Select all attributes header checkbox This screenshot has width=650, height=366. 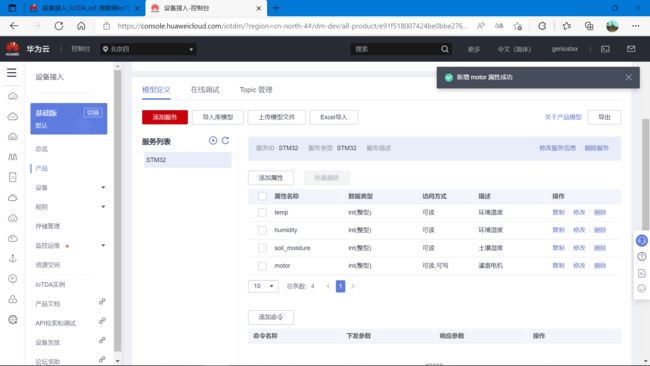coord(262,196)
